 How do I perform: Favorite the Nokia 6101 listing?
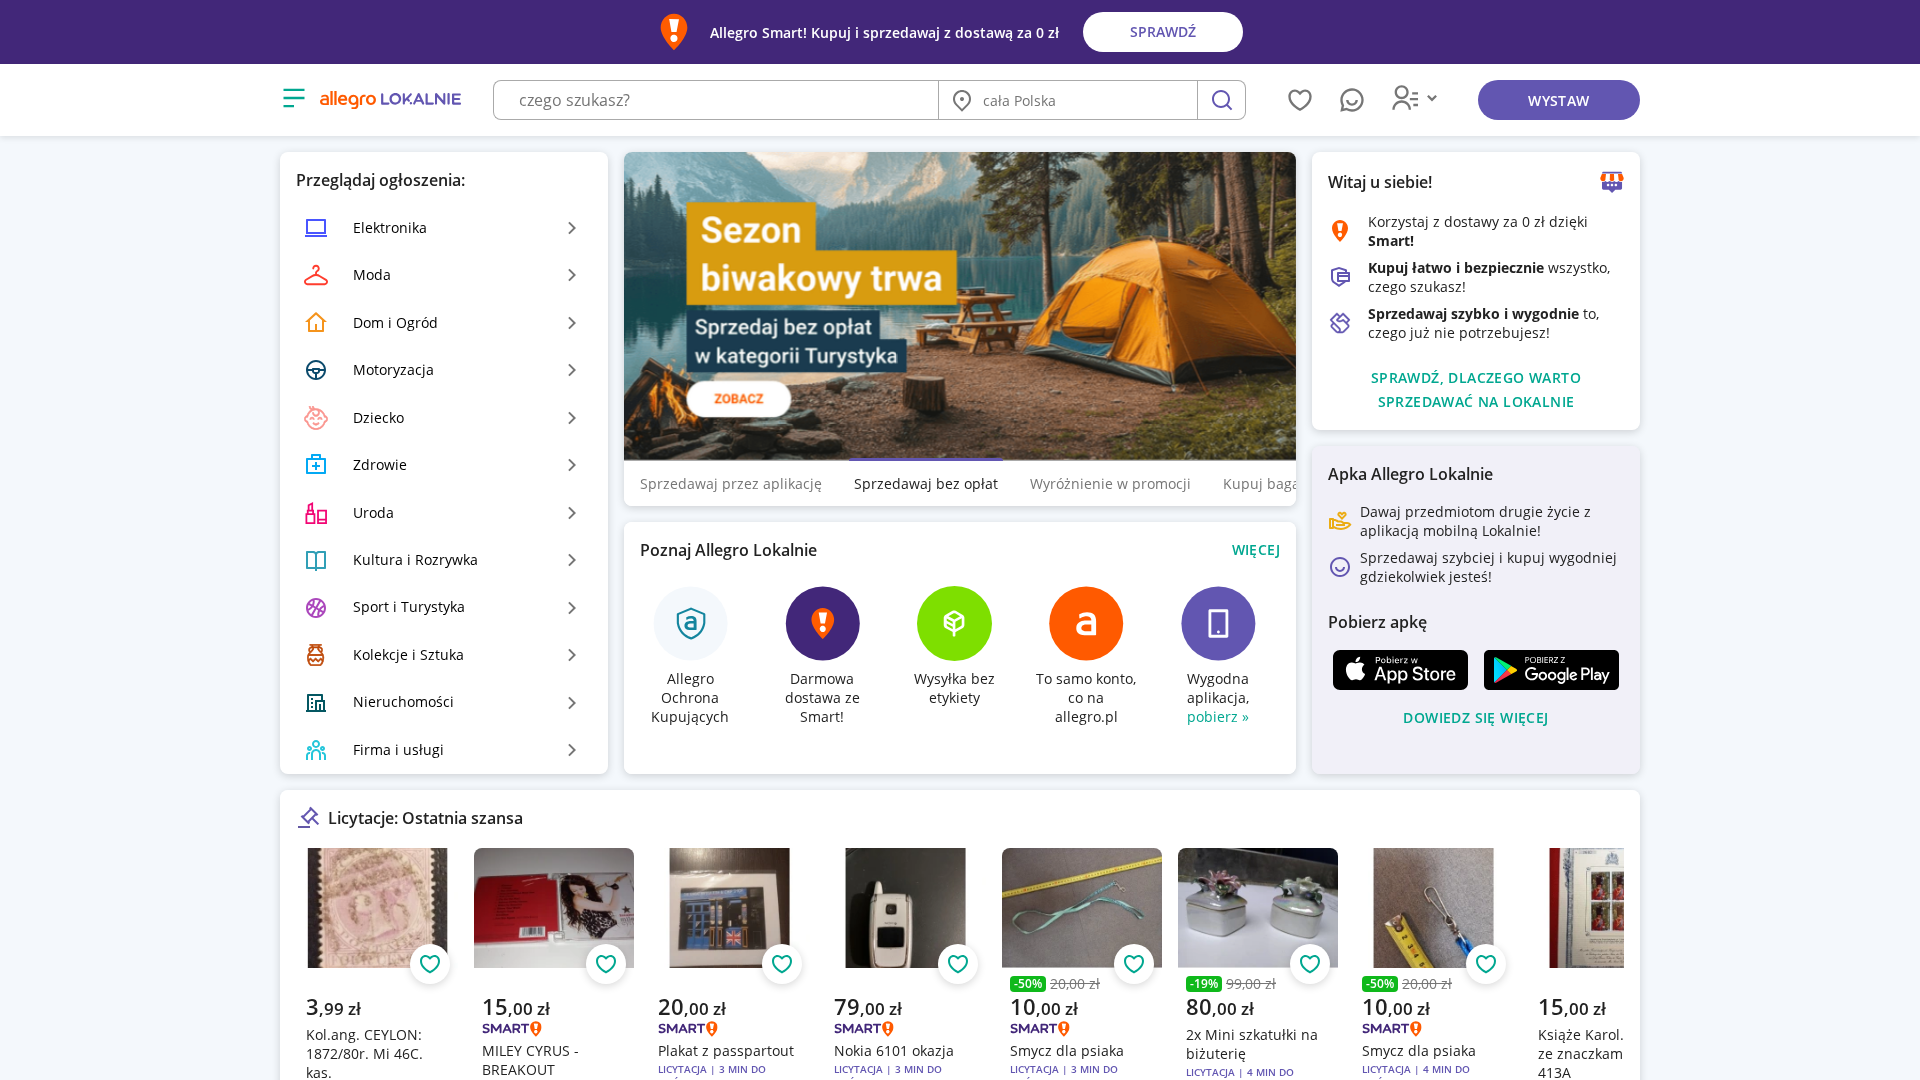click(958, 964)
